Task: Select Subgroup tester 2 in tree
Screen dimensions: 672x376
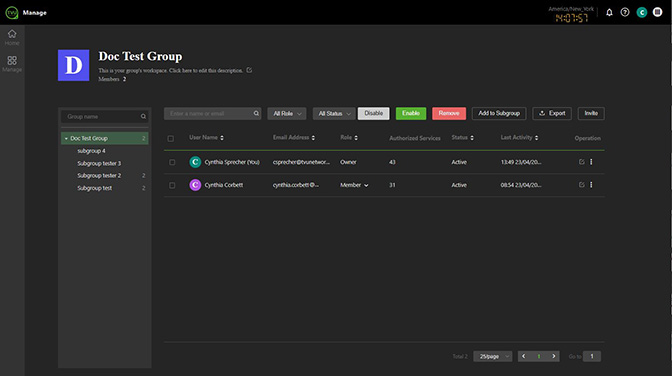Action: [99, 175]
